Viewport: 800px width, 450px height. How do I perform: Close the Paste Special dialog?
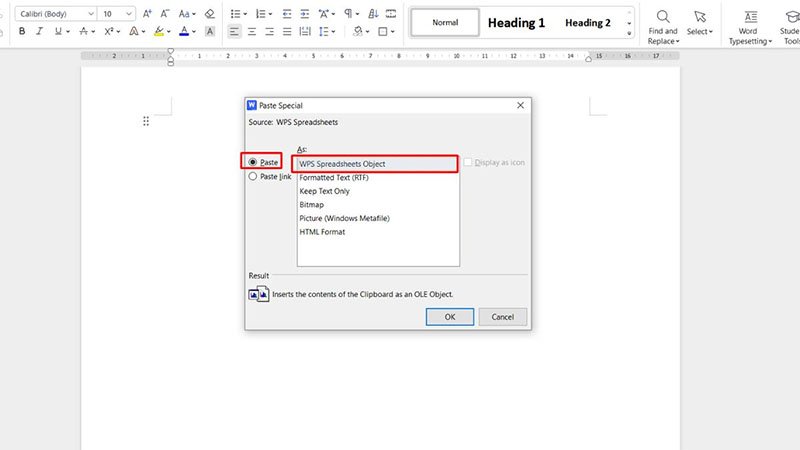pyautogui.click(x=520, y=105)
